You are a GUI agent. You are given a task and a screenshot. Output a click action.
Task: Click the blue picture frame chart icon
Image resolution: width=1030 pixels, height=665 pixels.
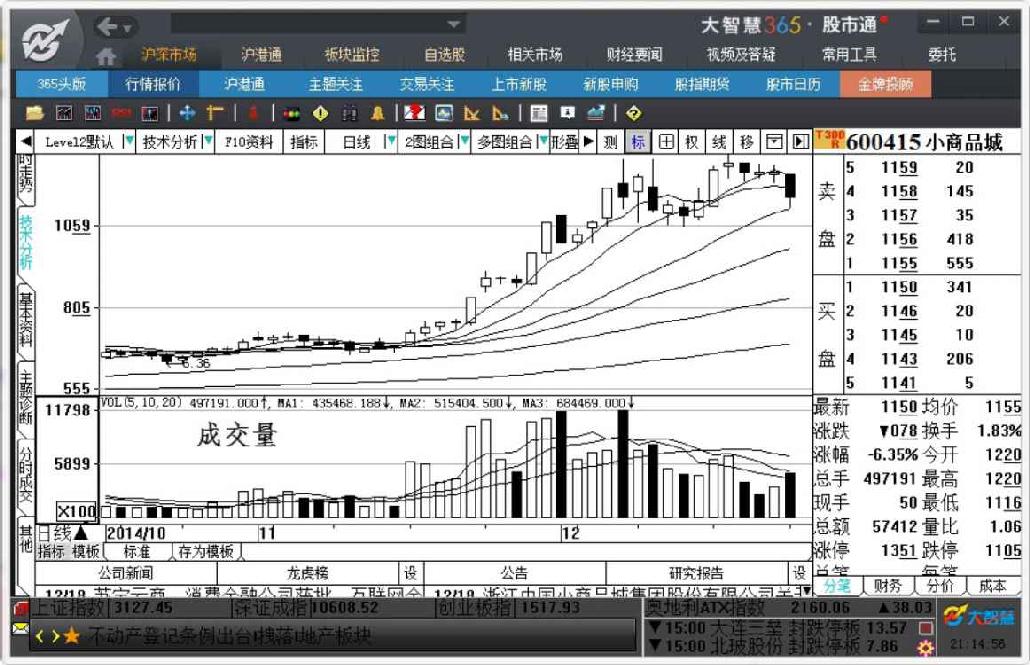tap(443, 114)
